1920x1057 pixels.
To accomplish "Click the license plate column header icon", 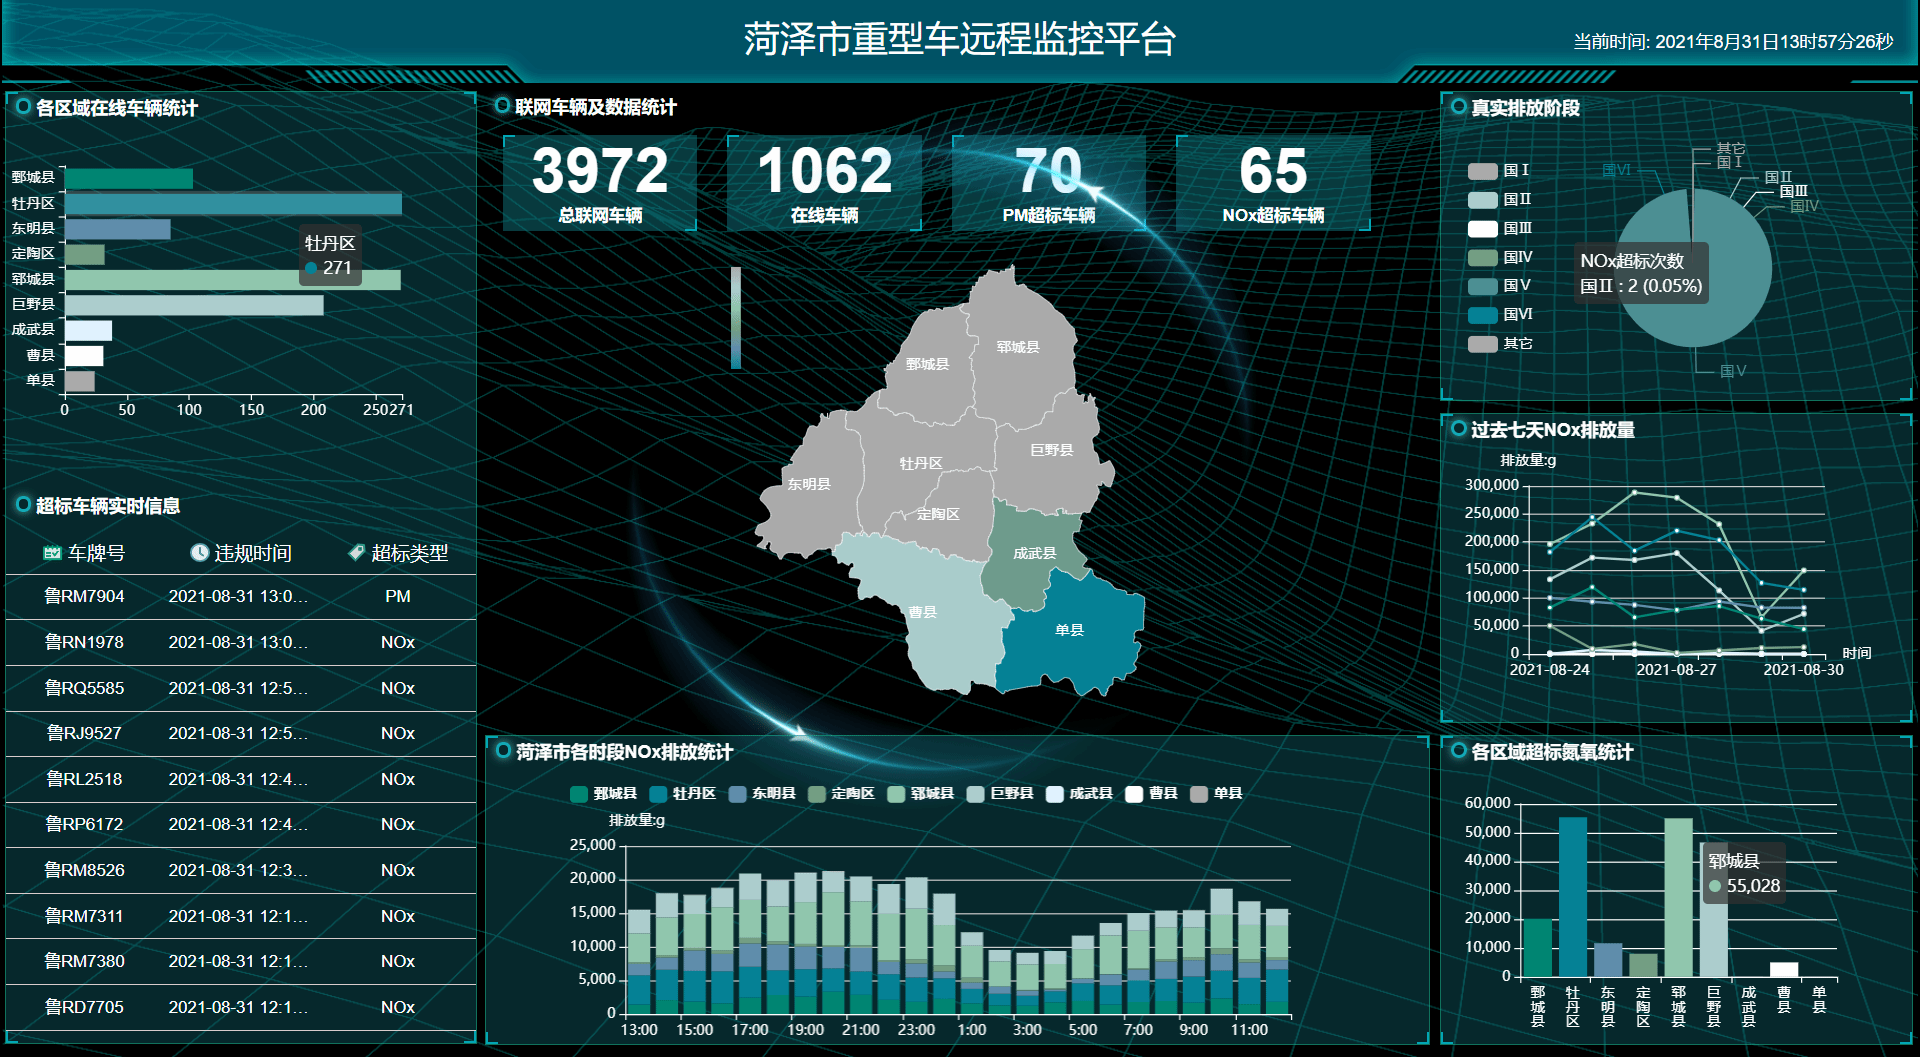I will tap(52, 553).
